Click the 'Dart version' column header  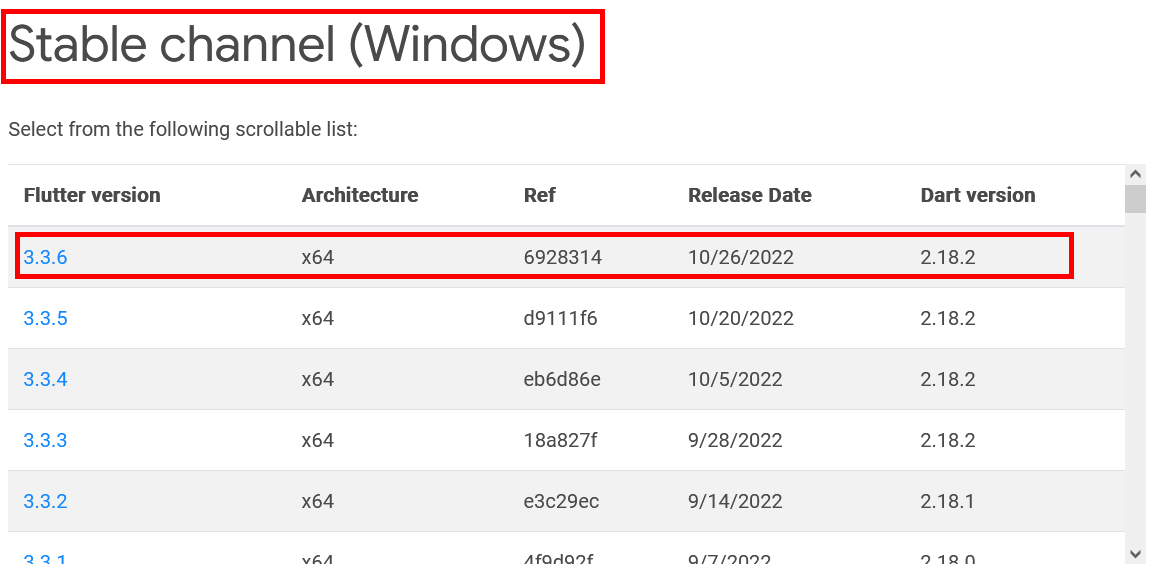pos(978,195)
